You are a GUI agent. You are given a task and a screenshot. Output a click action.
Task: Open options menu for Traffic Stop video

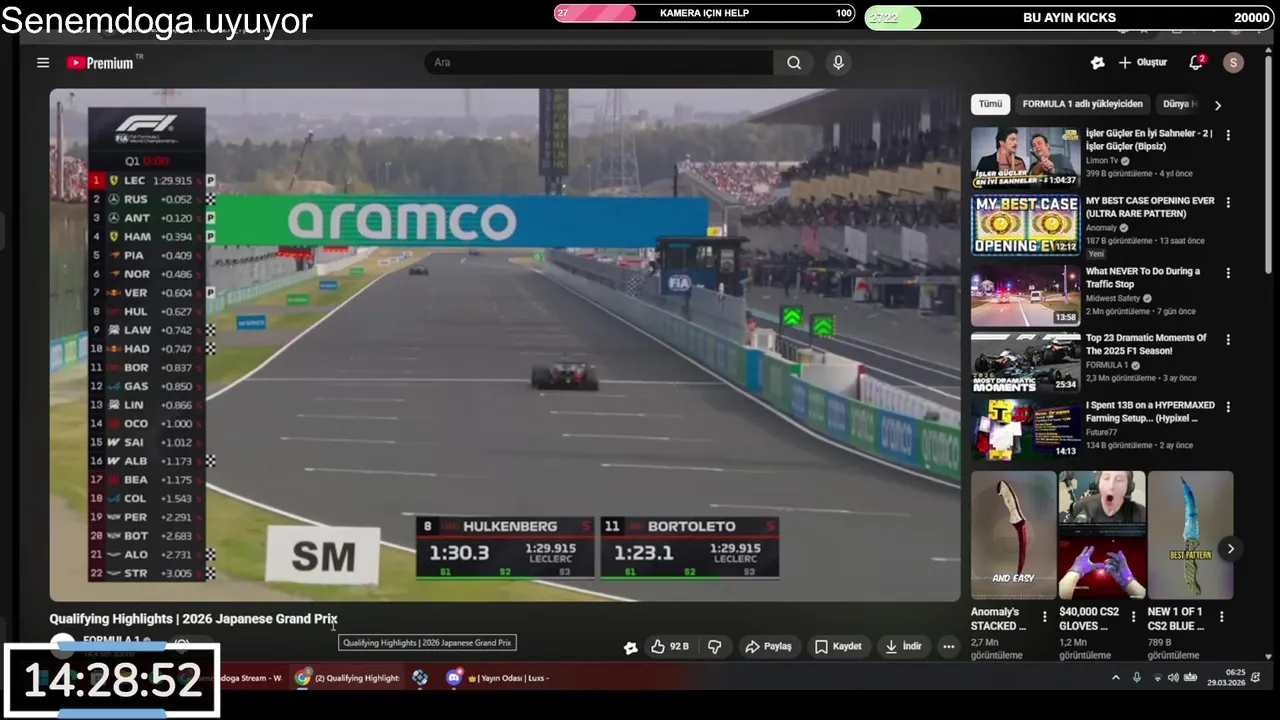(x=1228, y=272)
